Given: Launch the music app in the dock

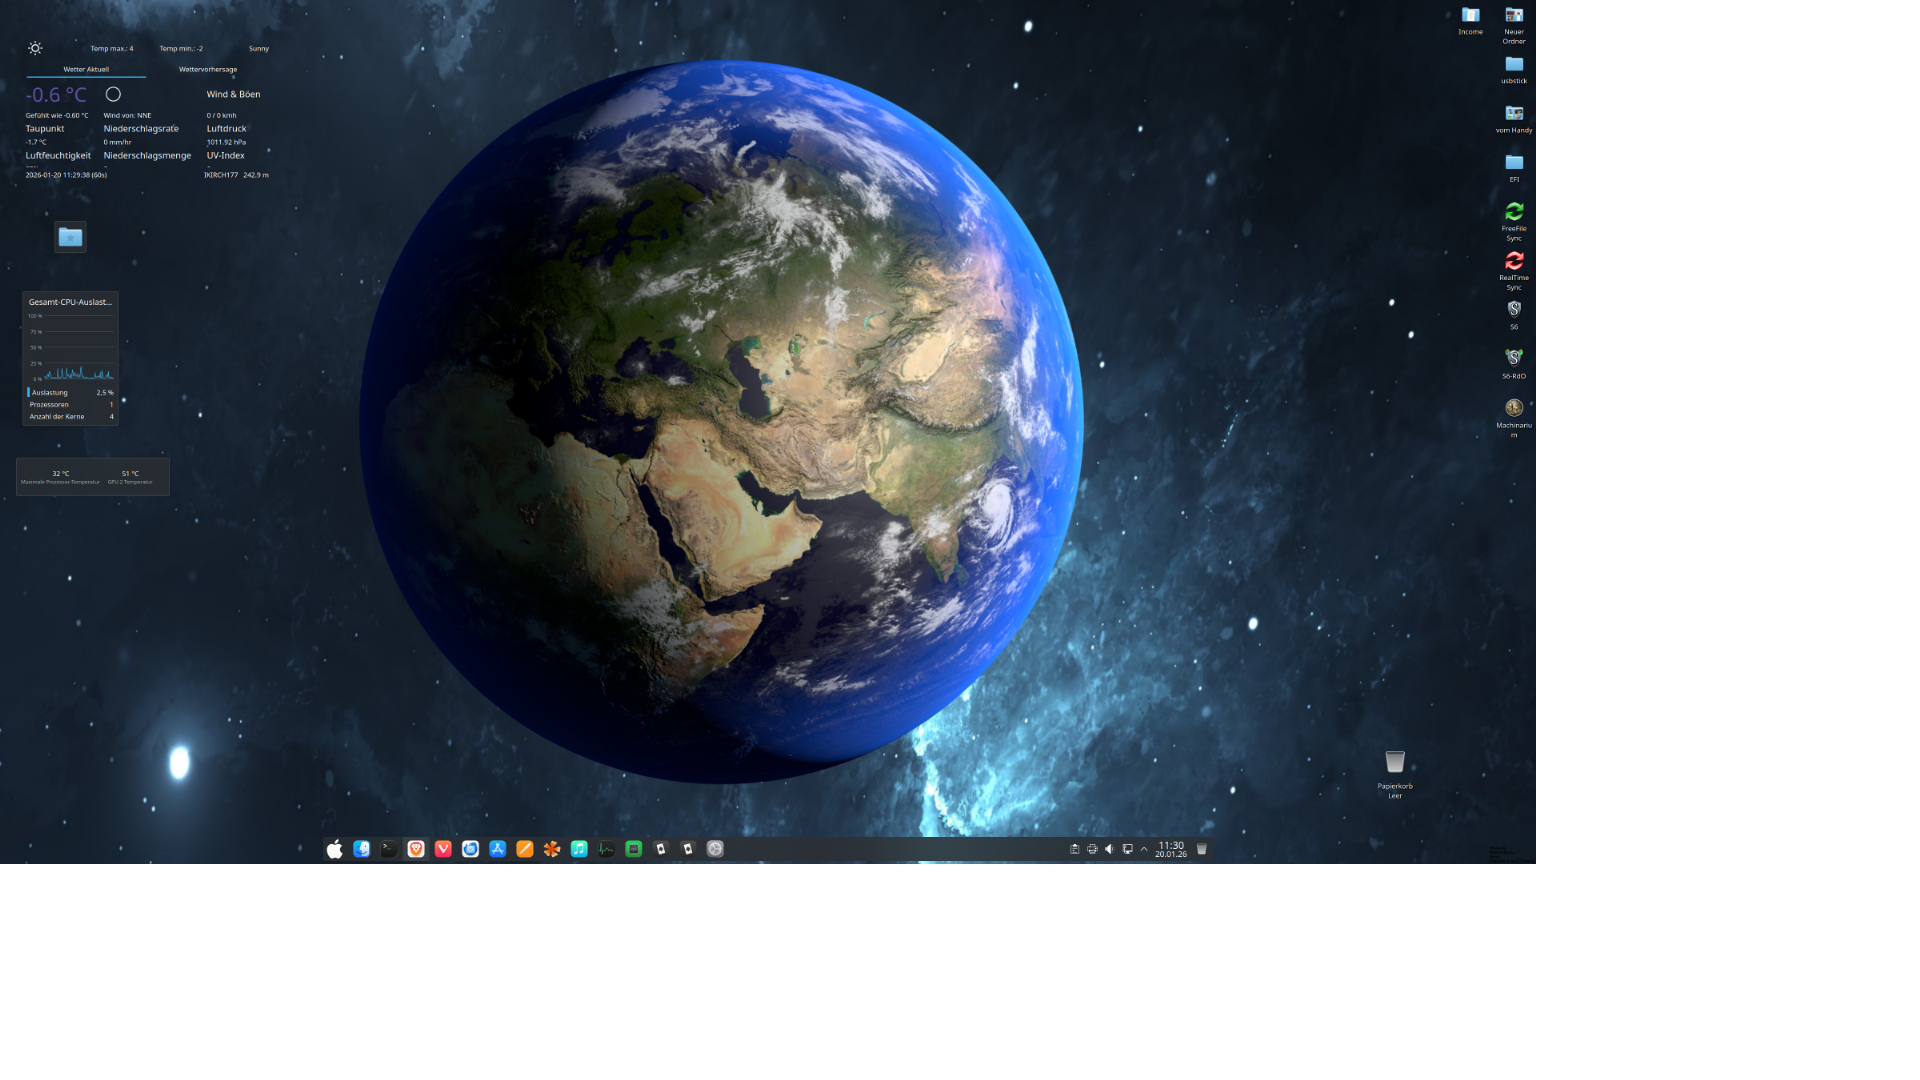Looking at the screenshot, I should pyautogui.click(x=579, y=849).
